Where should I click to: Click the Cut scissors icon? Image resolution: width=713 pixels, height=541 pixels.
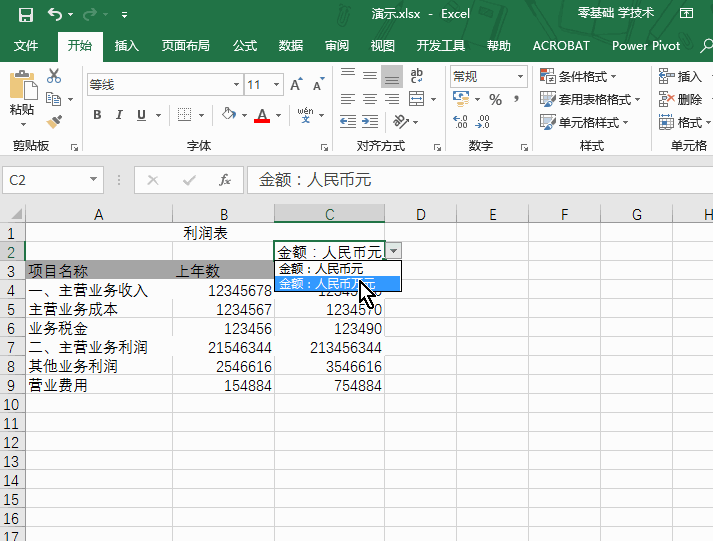point(54,76)
